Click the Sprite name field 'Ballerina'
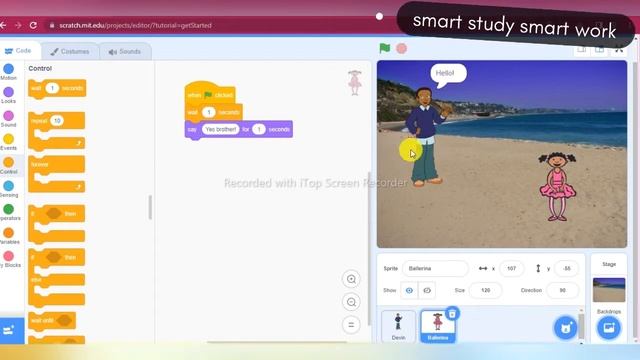Screen dimensions: 640x360 click(x=435, y=269)
